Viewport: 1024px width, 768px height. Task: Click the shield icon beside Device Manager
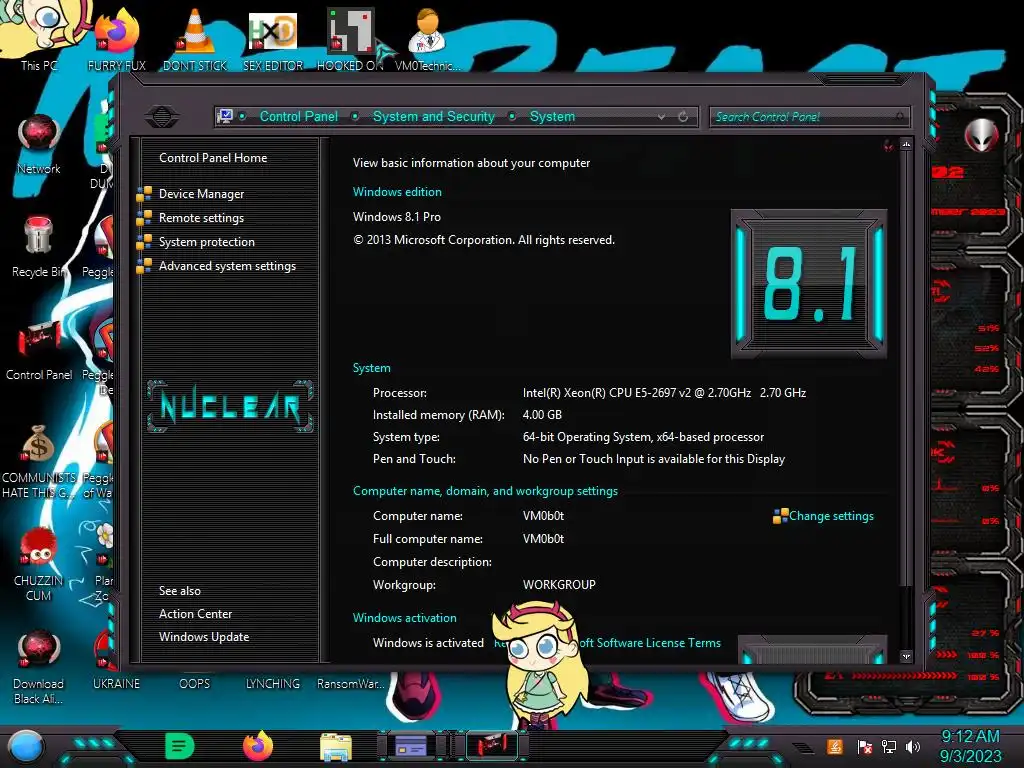[x=144, y=194]
